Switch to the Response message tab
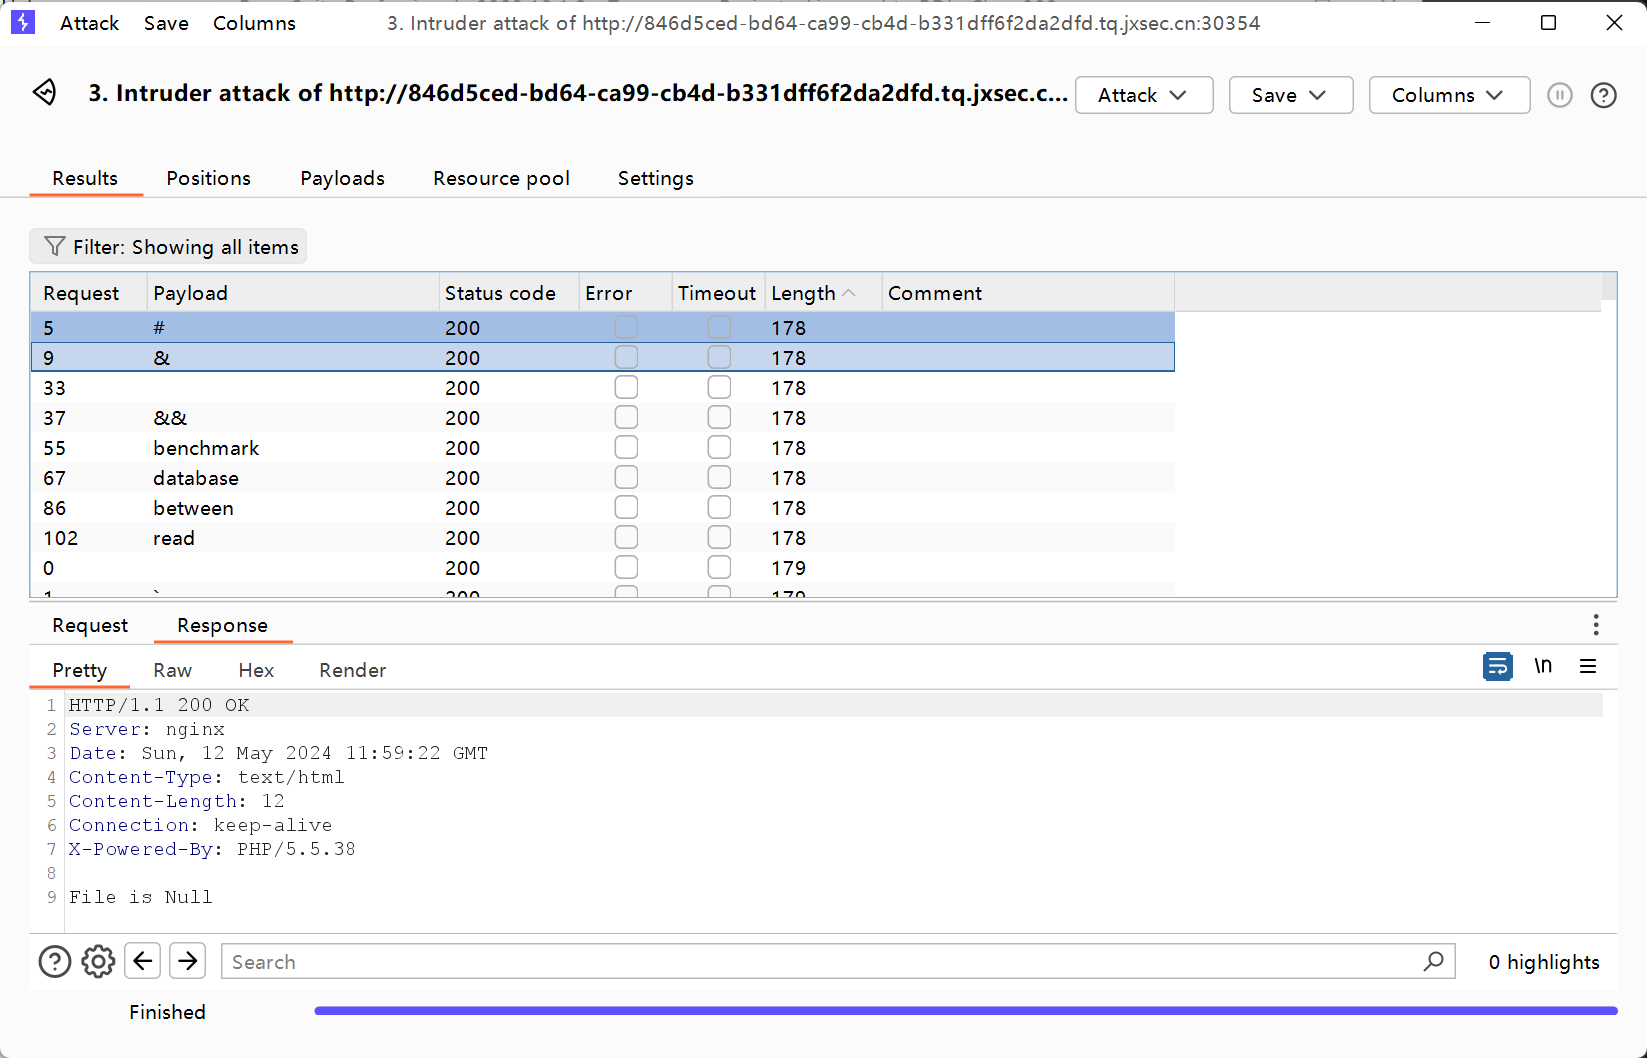The image size is (1647, 1058). (x=222, y=625)
